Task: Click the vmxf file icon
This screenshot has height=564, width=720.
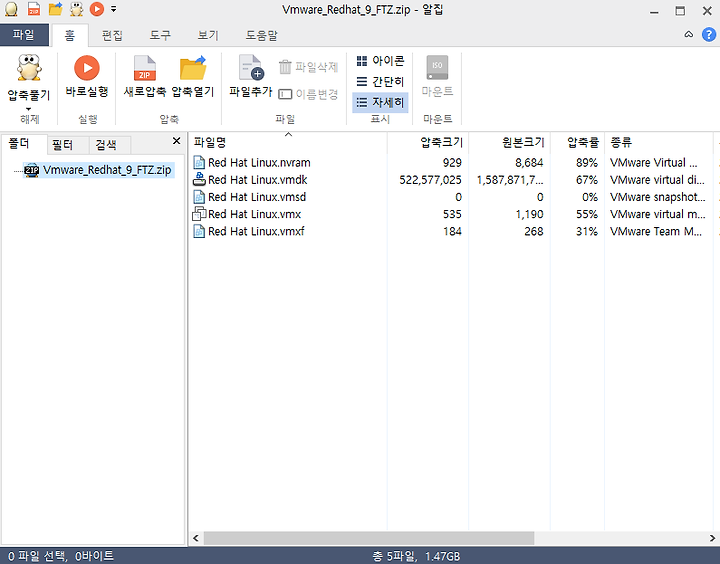Action: point(199,231)
